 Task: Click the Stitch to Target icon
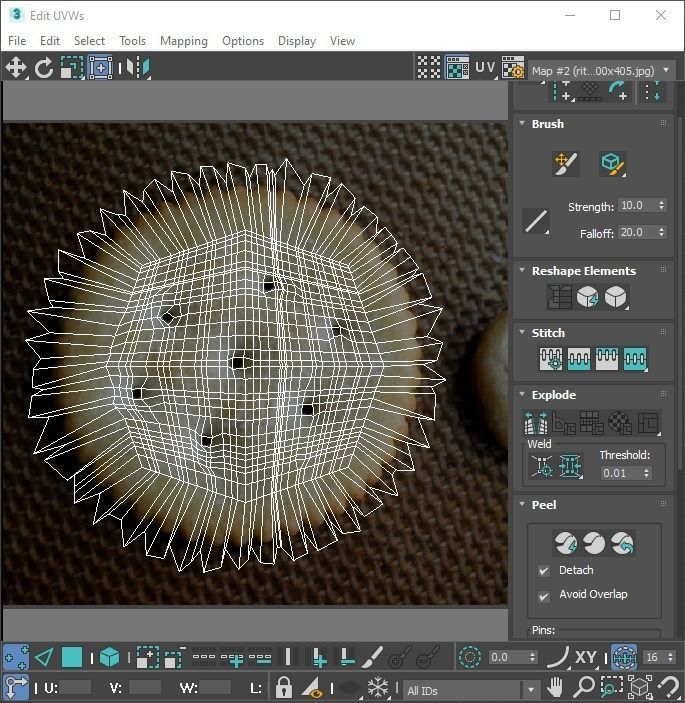(x=551, y=359)
